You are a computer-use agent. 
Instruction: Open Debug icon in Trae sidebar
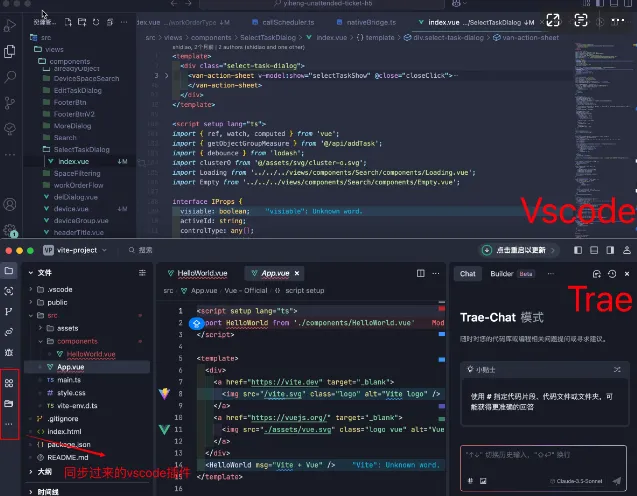pyautogui.click(x=9, y=352)
